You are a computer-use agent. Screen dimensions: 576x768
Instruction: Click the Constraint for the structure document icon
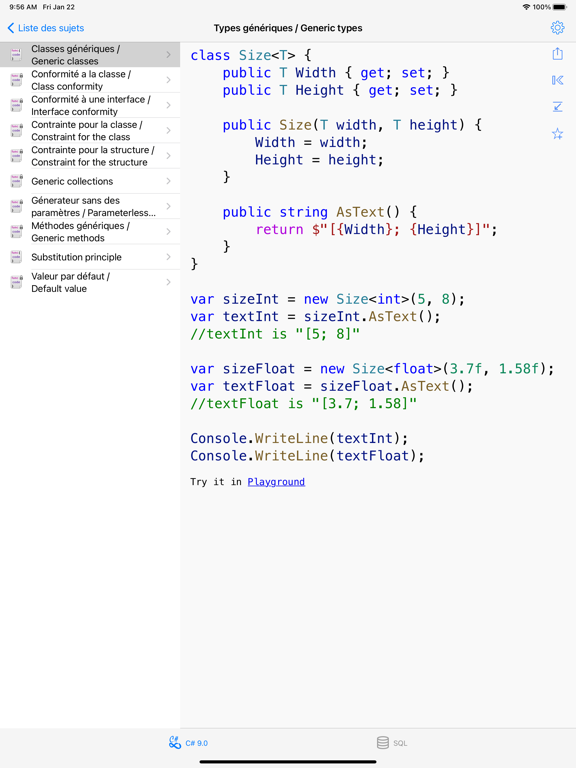[x=17, y=156]
